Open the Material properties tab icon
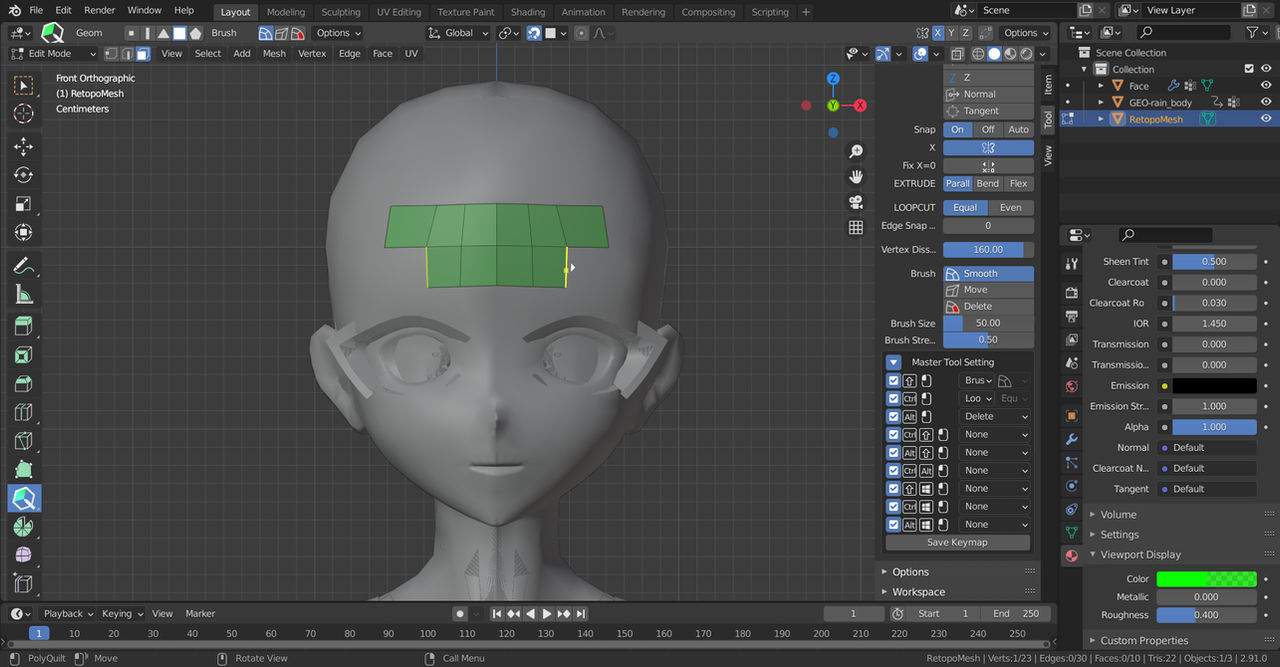This screenshot has height=667, width=1280. coord(1072,555)
